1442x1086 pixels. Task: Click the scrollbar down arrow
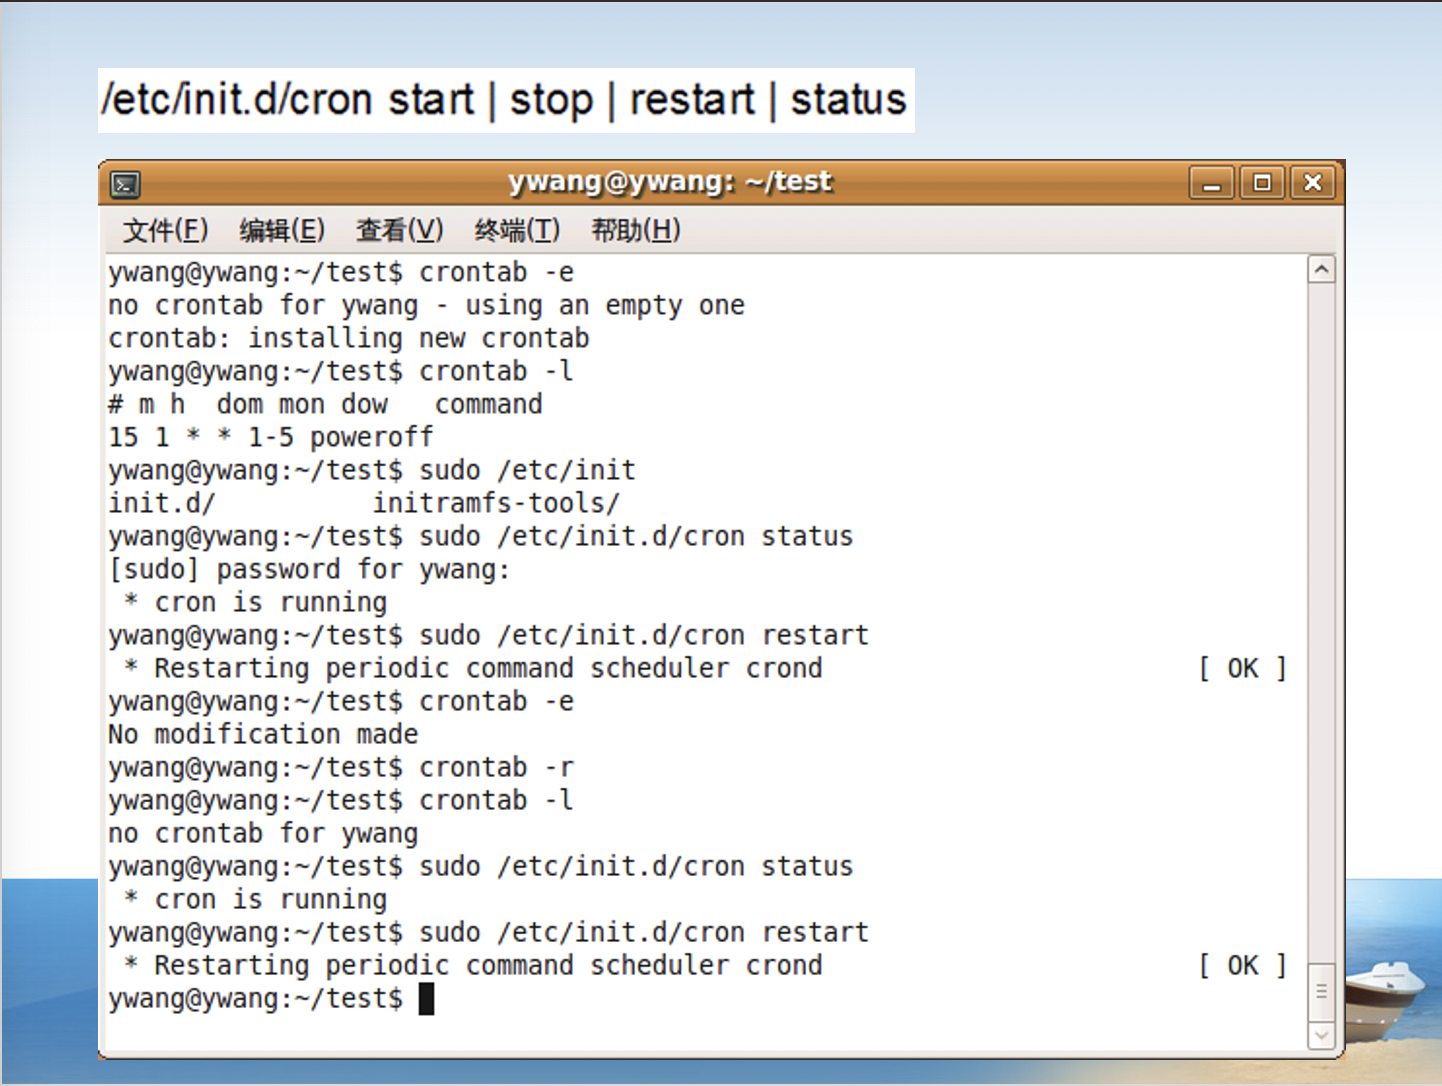point(1321,1036)
